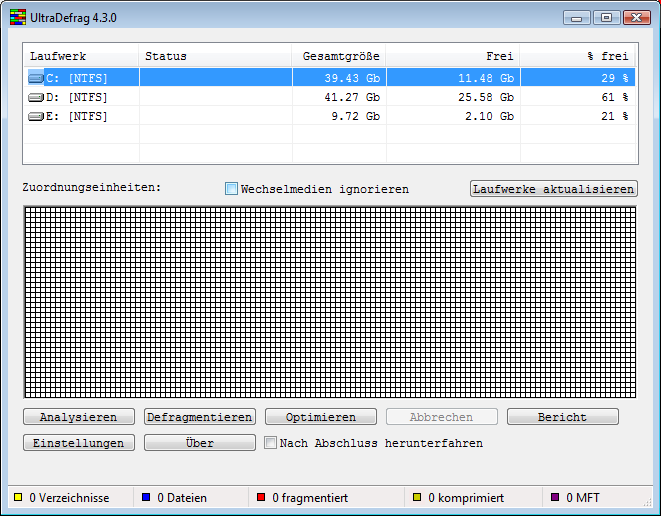Sort by Gesamtgröße column header
This screenshot has height=516, width=661.
339,56
